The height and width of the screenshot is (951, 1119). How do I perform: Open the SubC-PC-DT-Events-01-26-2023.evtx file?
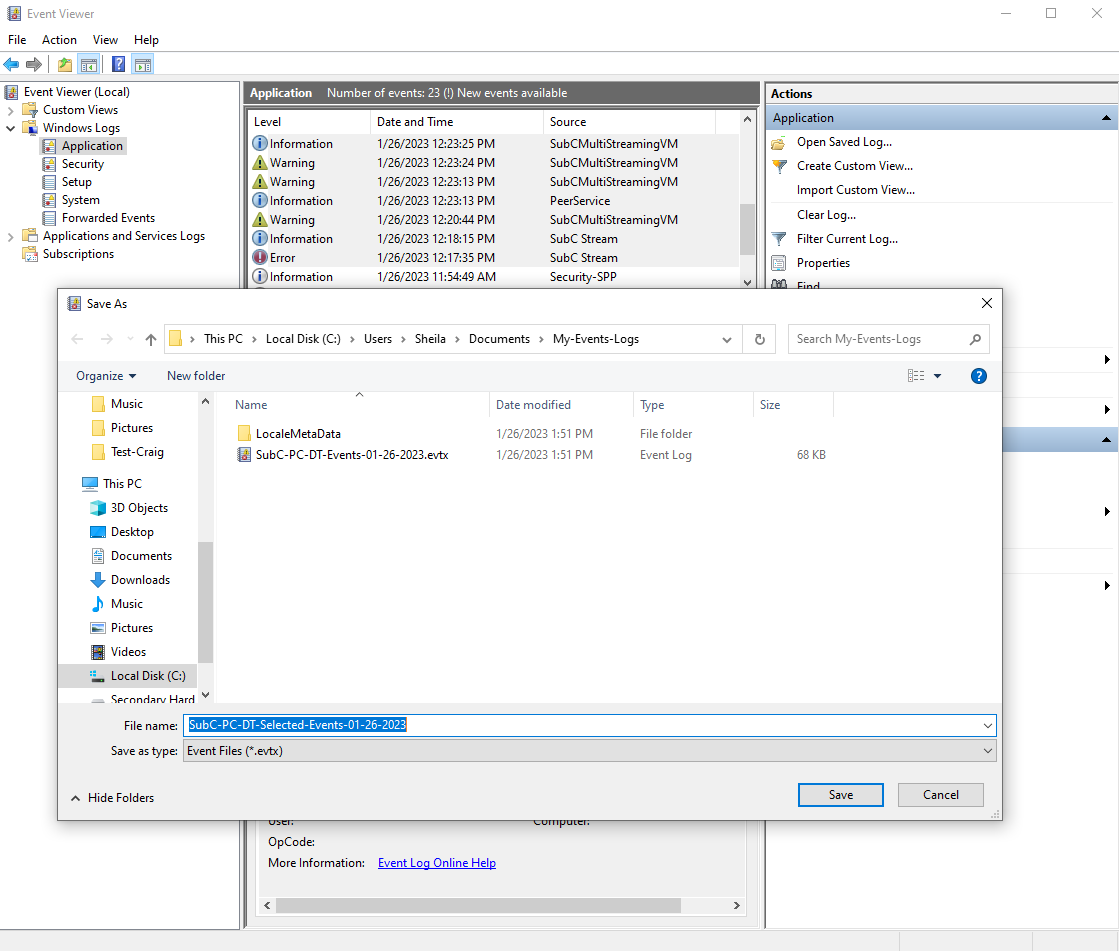coord(351,455)
